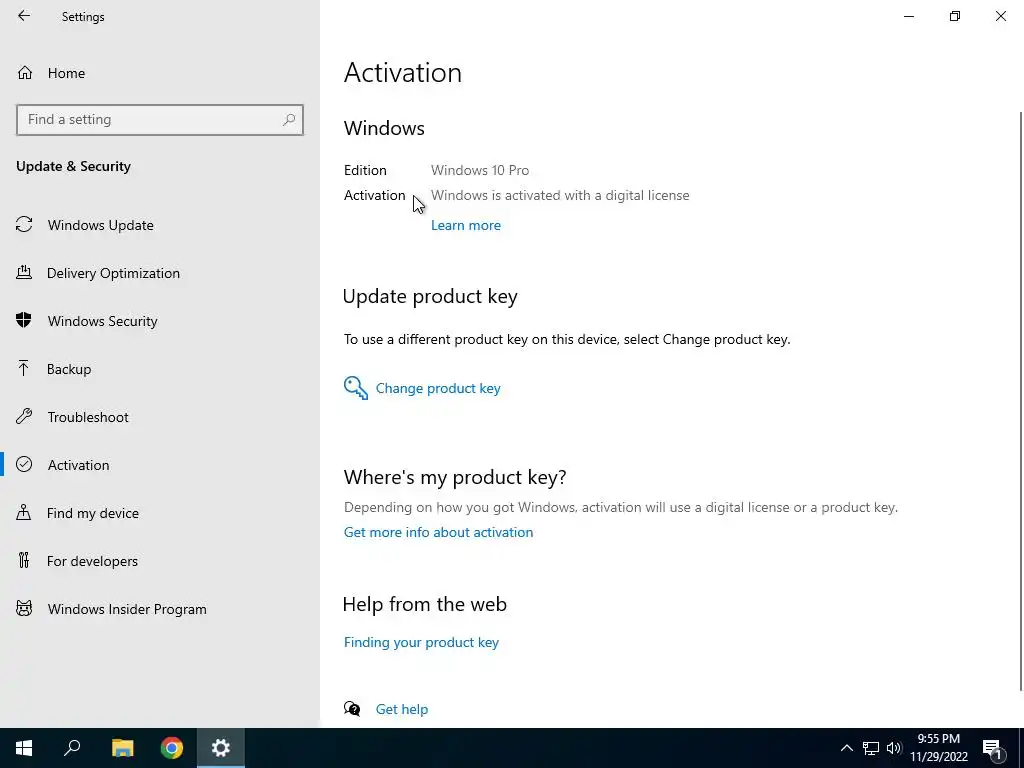1024x768 pixels.
Task: Restore down the Settings window
Action: coord(955,16)
